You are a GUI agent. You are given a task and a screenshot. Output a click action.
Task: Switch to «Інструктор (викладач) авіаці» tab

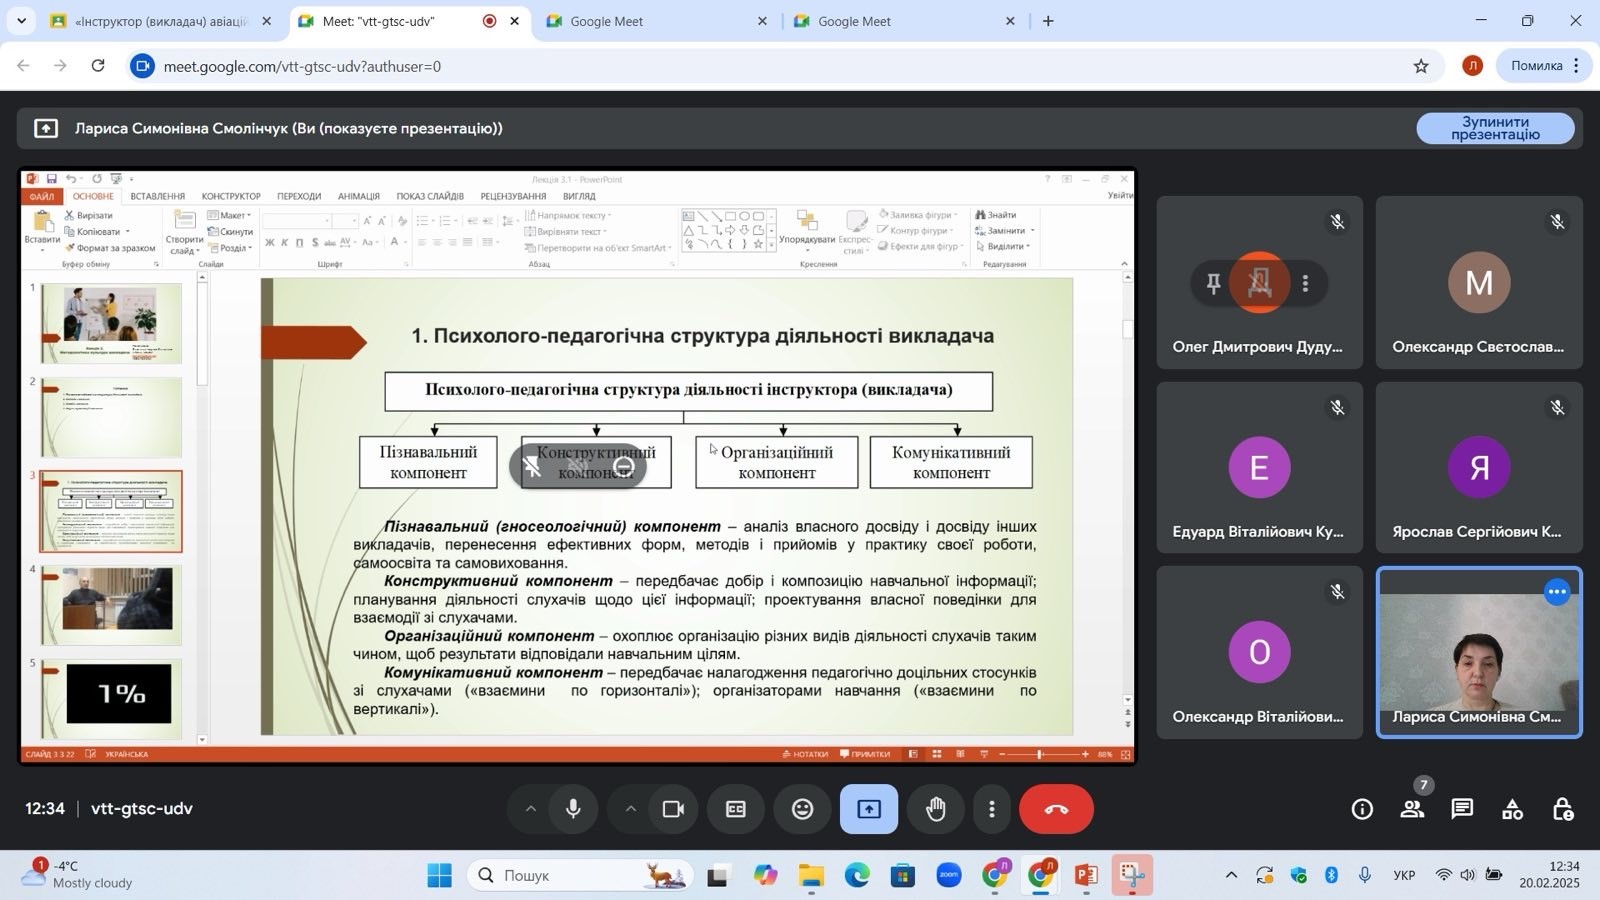160,21
